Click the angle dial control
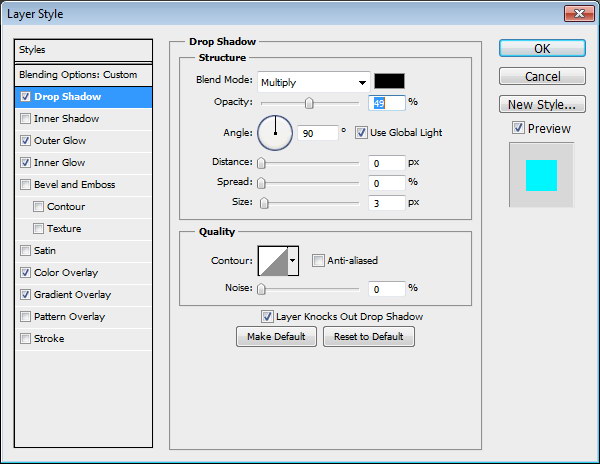The image size is (600, 464). point(275,132)
